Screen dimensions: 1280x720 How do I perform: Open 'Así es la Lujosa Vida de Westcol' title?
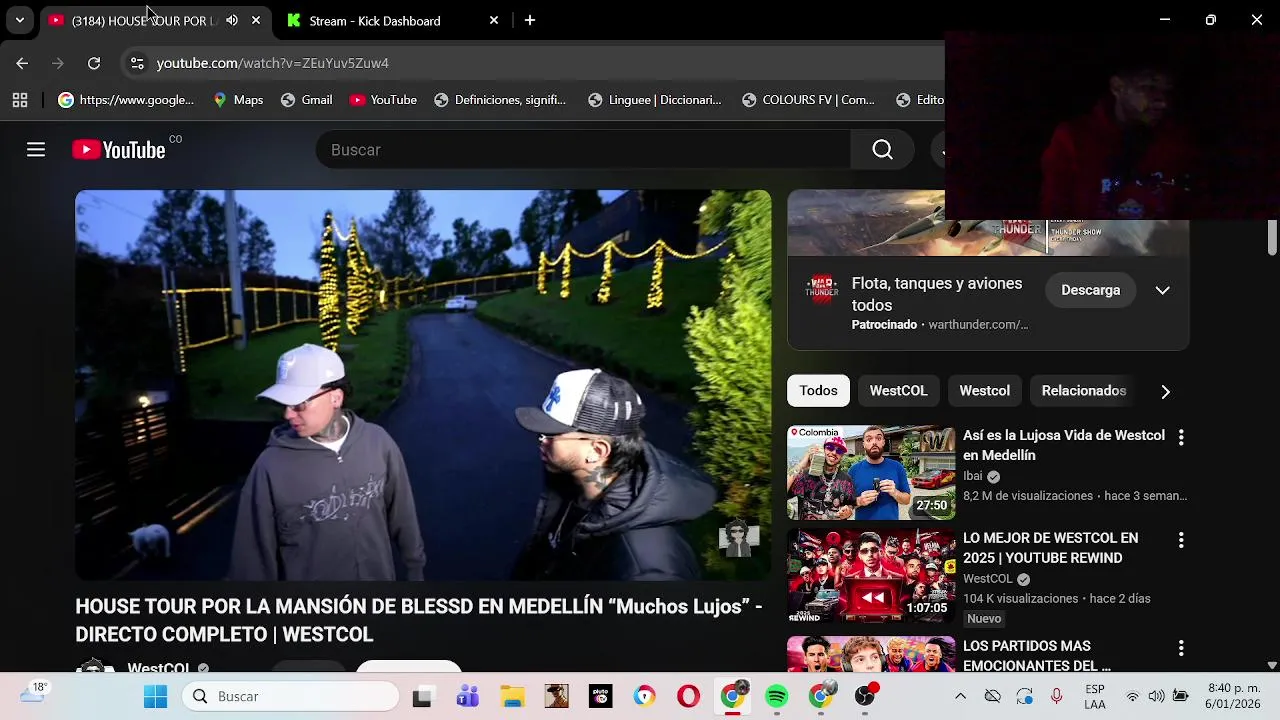pos(1064,445)
